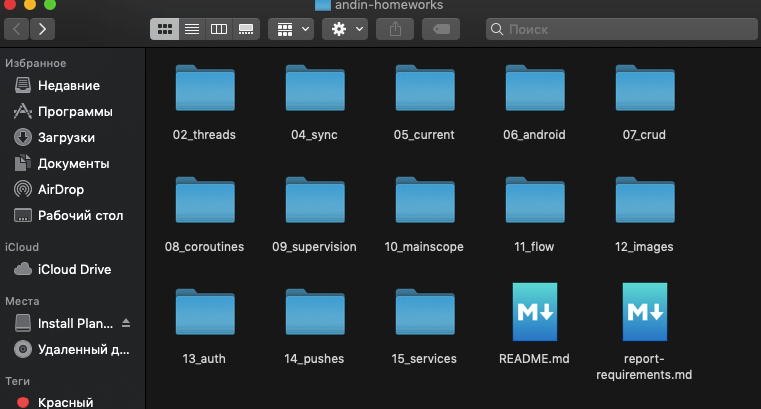Select the Красный tag in sidebar
Screen dimensions: 761x409
tap(55, 402)
